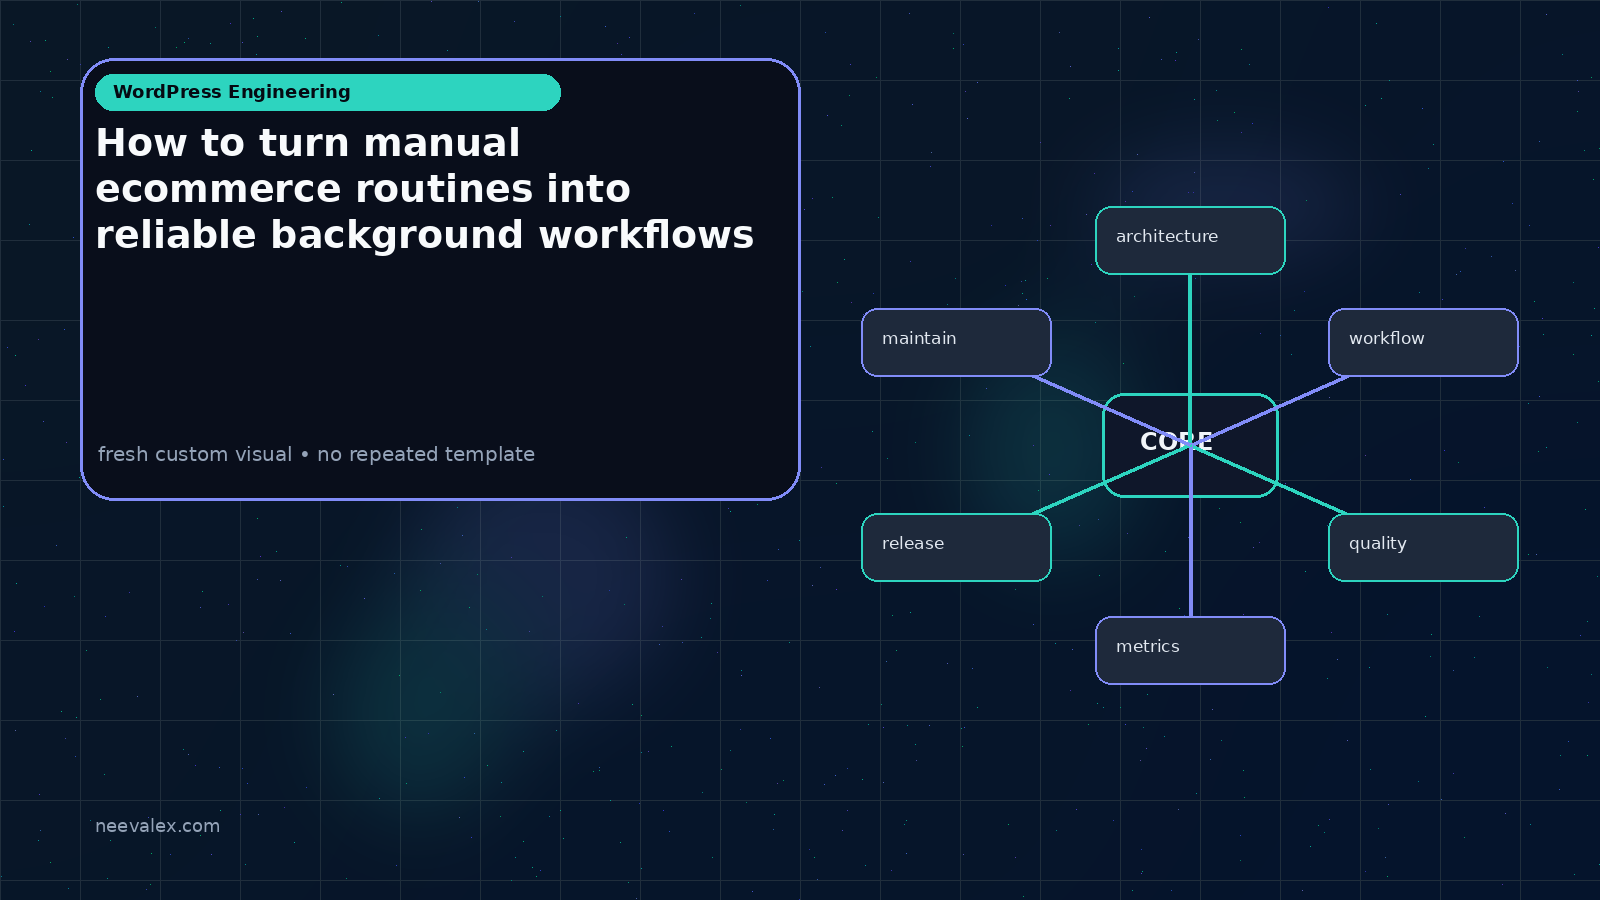Select the headline about background workflows
Viewport: 1600px width, 900px height.
425,189
